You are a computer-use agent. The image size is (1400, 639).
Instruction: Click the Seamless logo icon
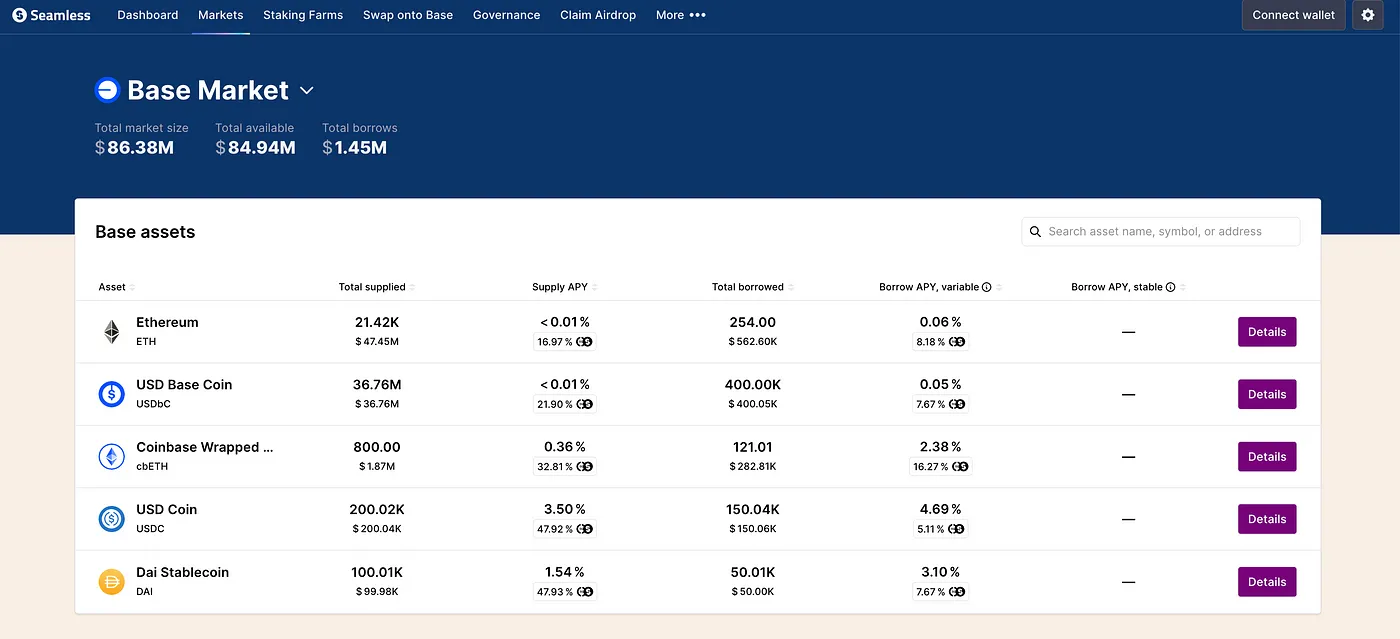coord(19,15)
